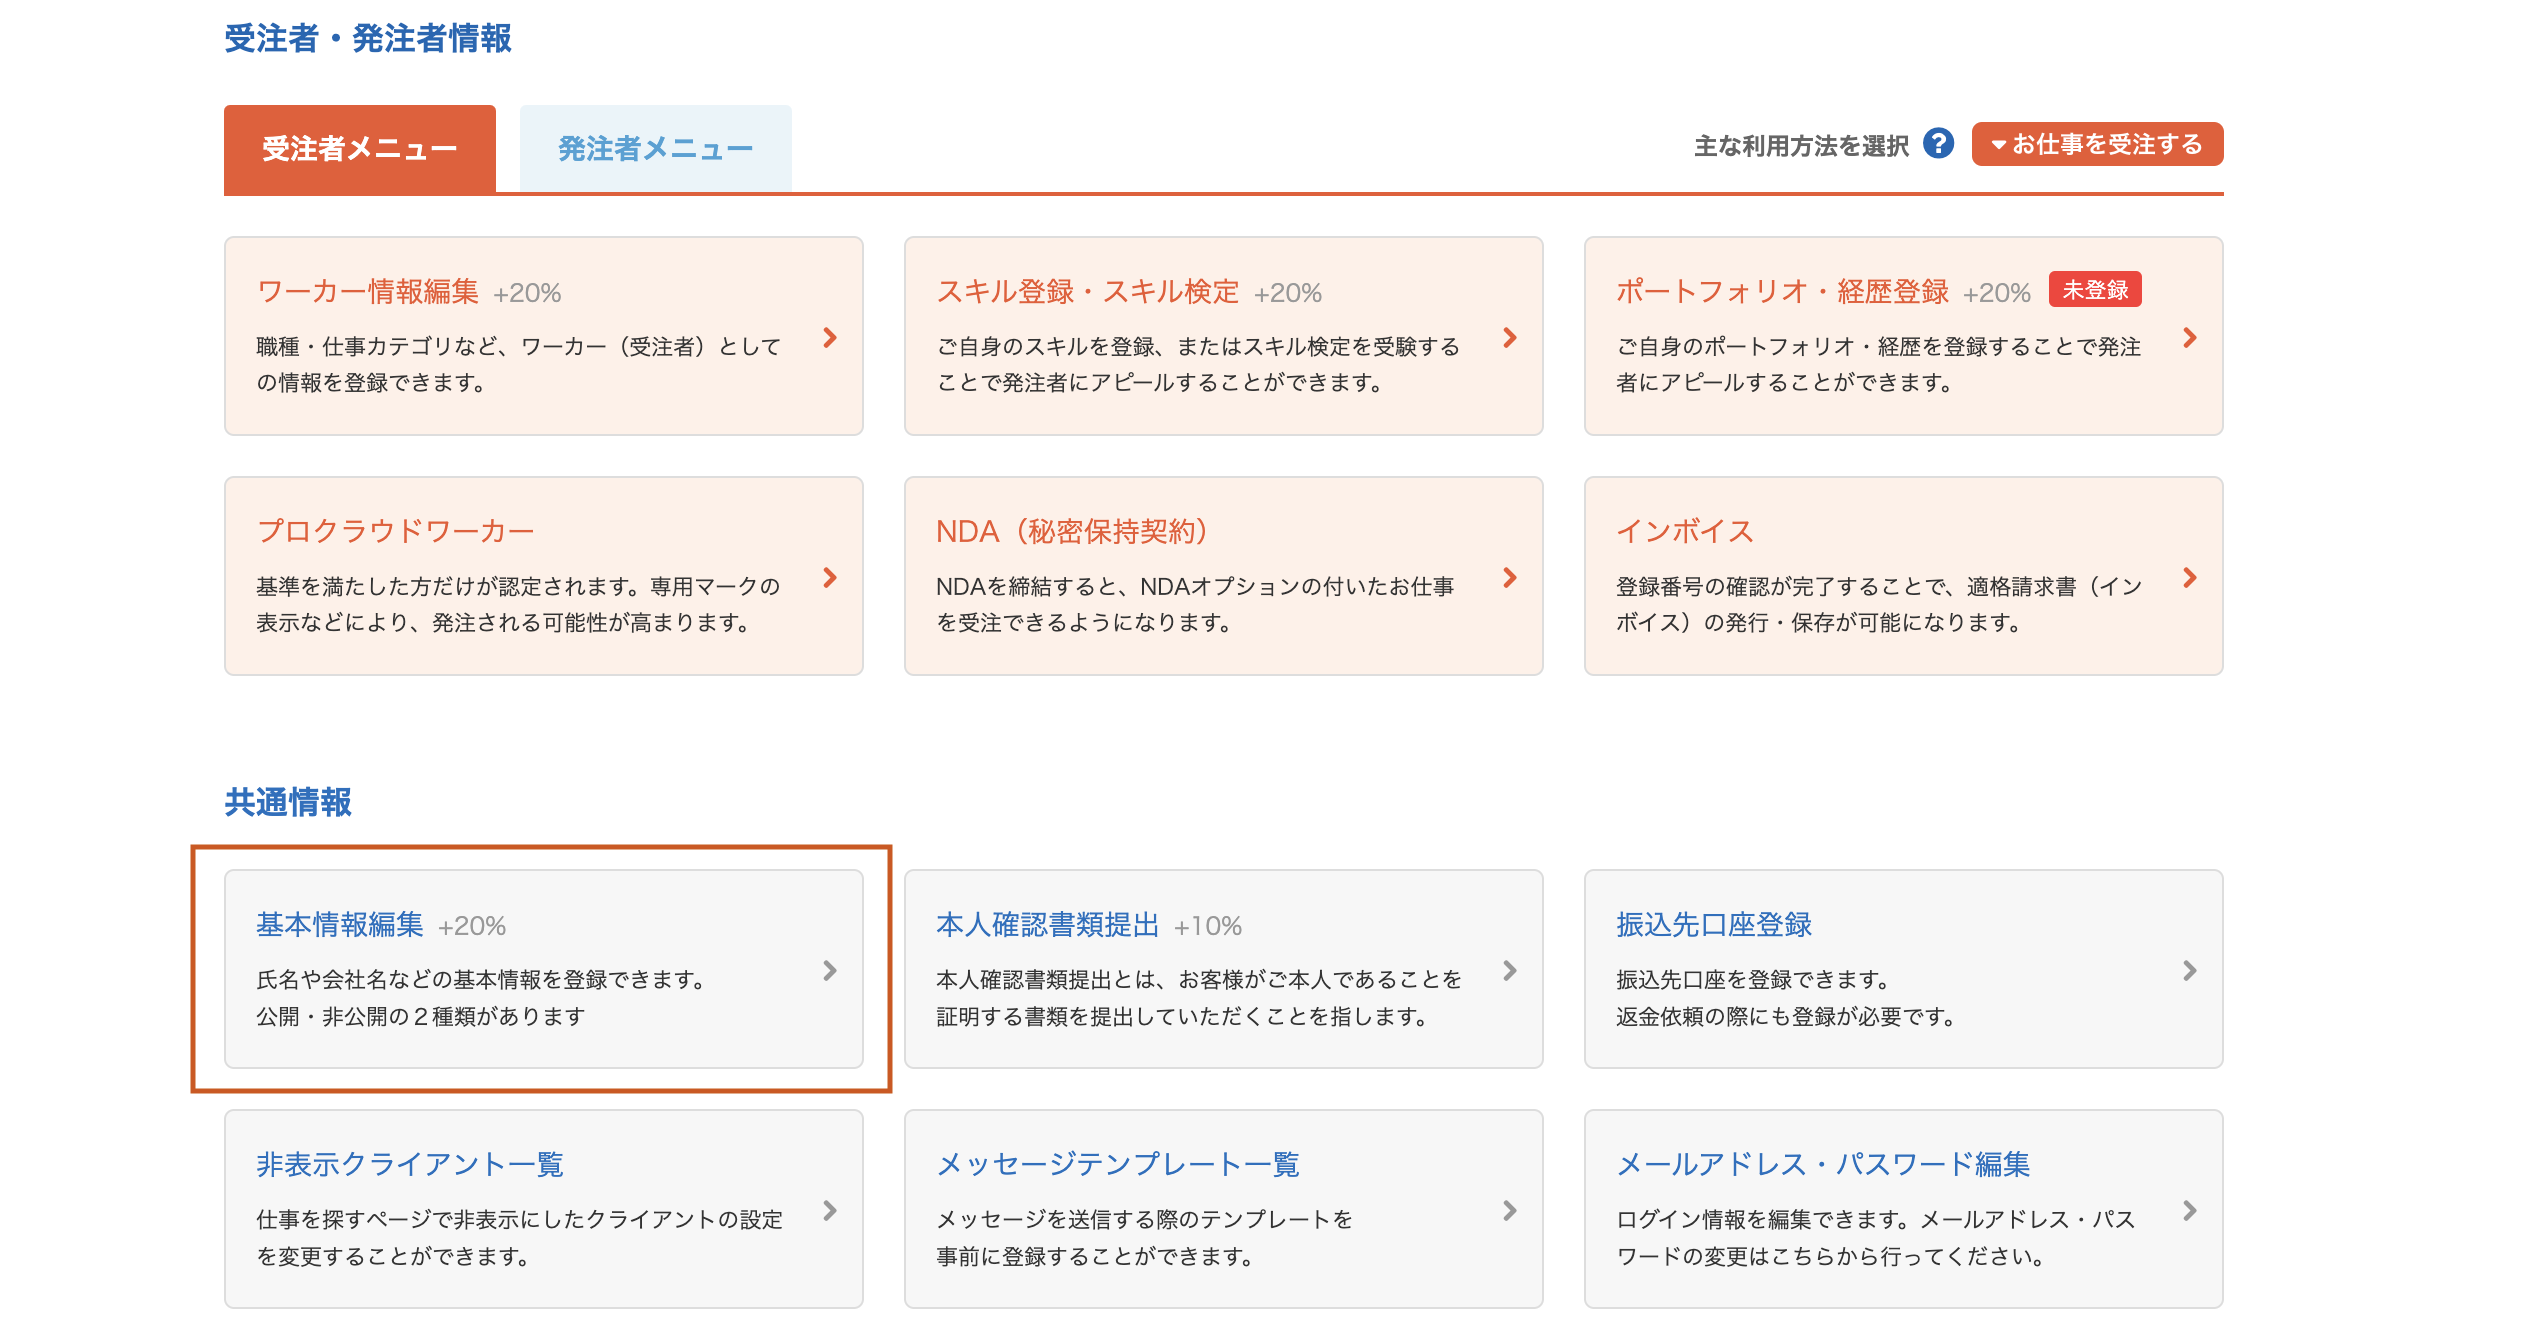
Task: Switch to the 受注者メニュー tab
Action: [x=360, y=148]
